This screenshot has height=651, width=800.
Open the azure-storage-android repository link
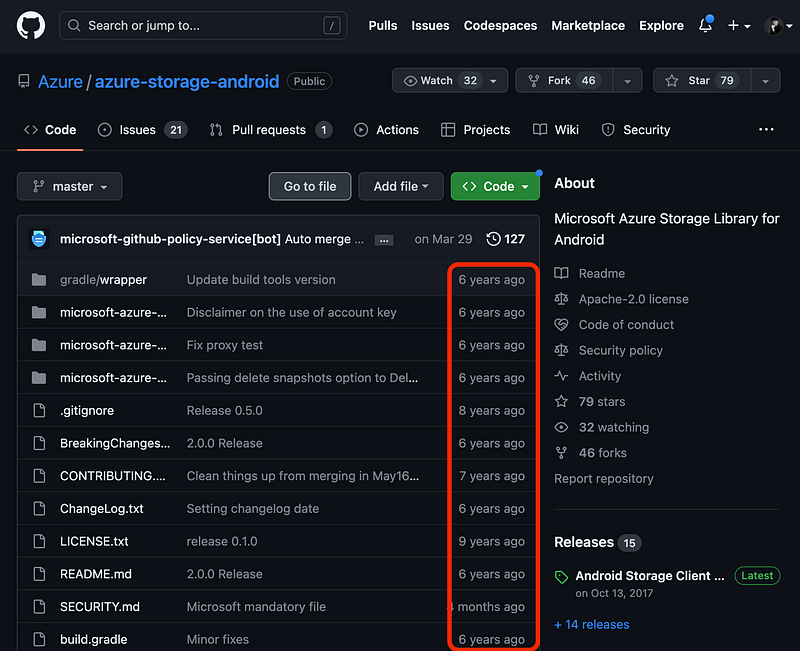pos(187,82)
